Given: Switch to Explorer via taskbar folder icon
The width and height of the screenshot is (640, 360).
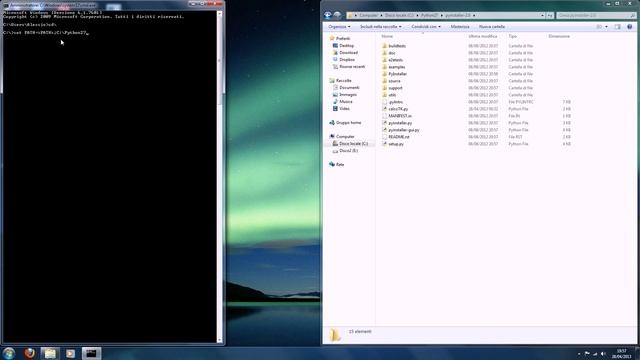Looking at the screenshot, I should 50,353.
